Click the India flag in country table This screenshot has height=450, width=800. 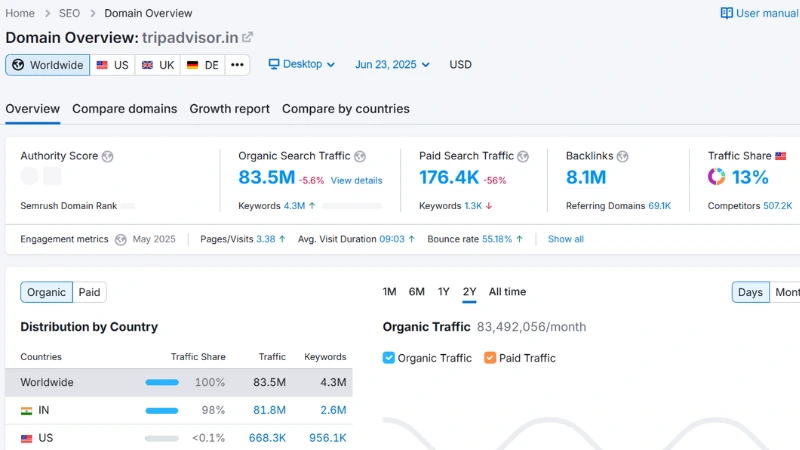click(27, 411)
